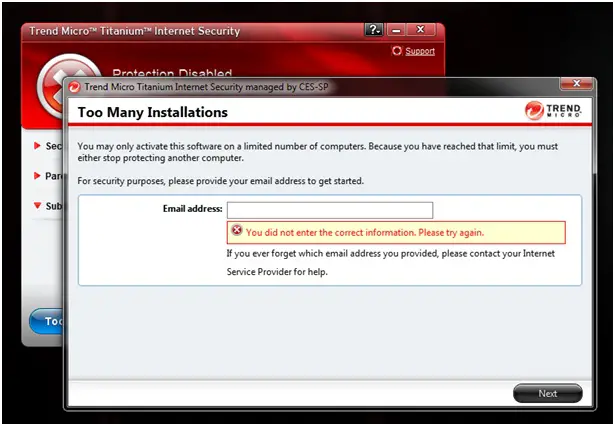This screenshot has height=426, width=615.
Task: Open the Support link in Titanium window
Action: tap(420, 51)
